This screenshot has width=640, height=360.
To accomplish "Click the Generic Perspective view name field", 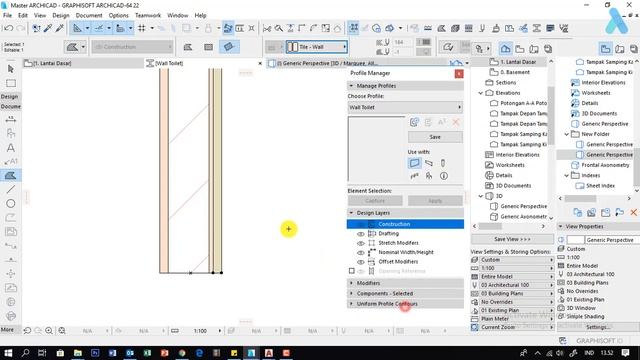I will tap(612, 240).
